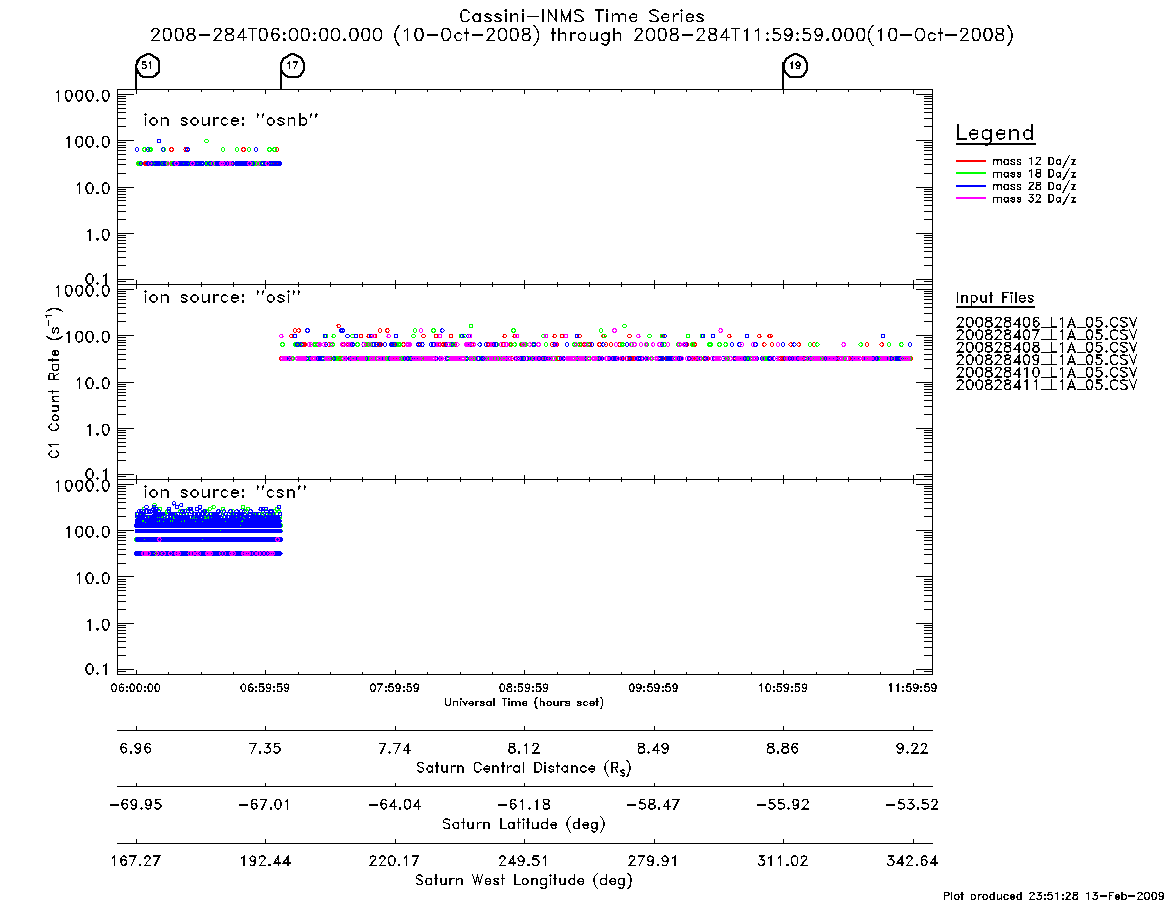Viewport: 1165px width, 900px height.
Task: Click the 1000.0 tick of the osnb panel
Action: [82, 96]
